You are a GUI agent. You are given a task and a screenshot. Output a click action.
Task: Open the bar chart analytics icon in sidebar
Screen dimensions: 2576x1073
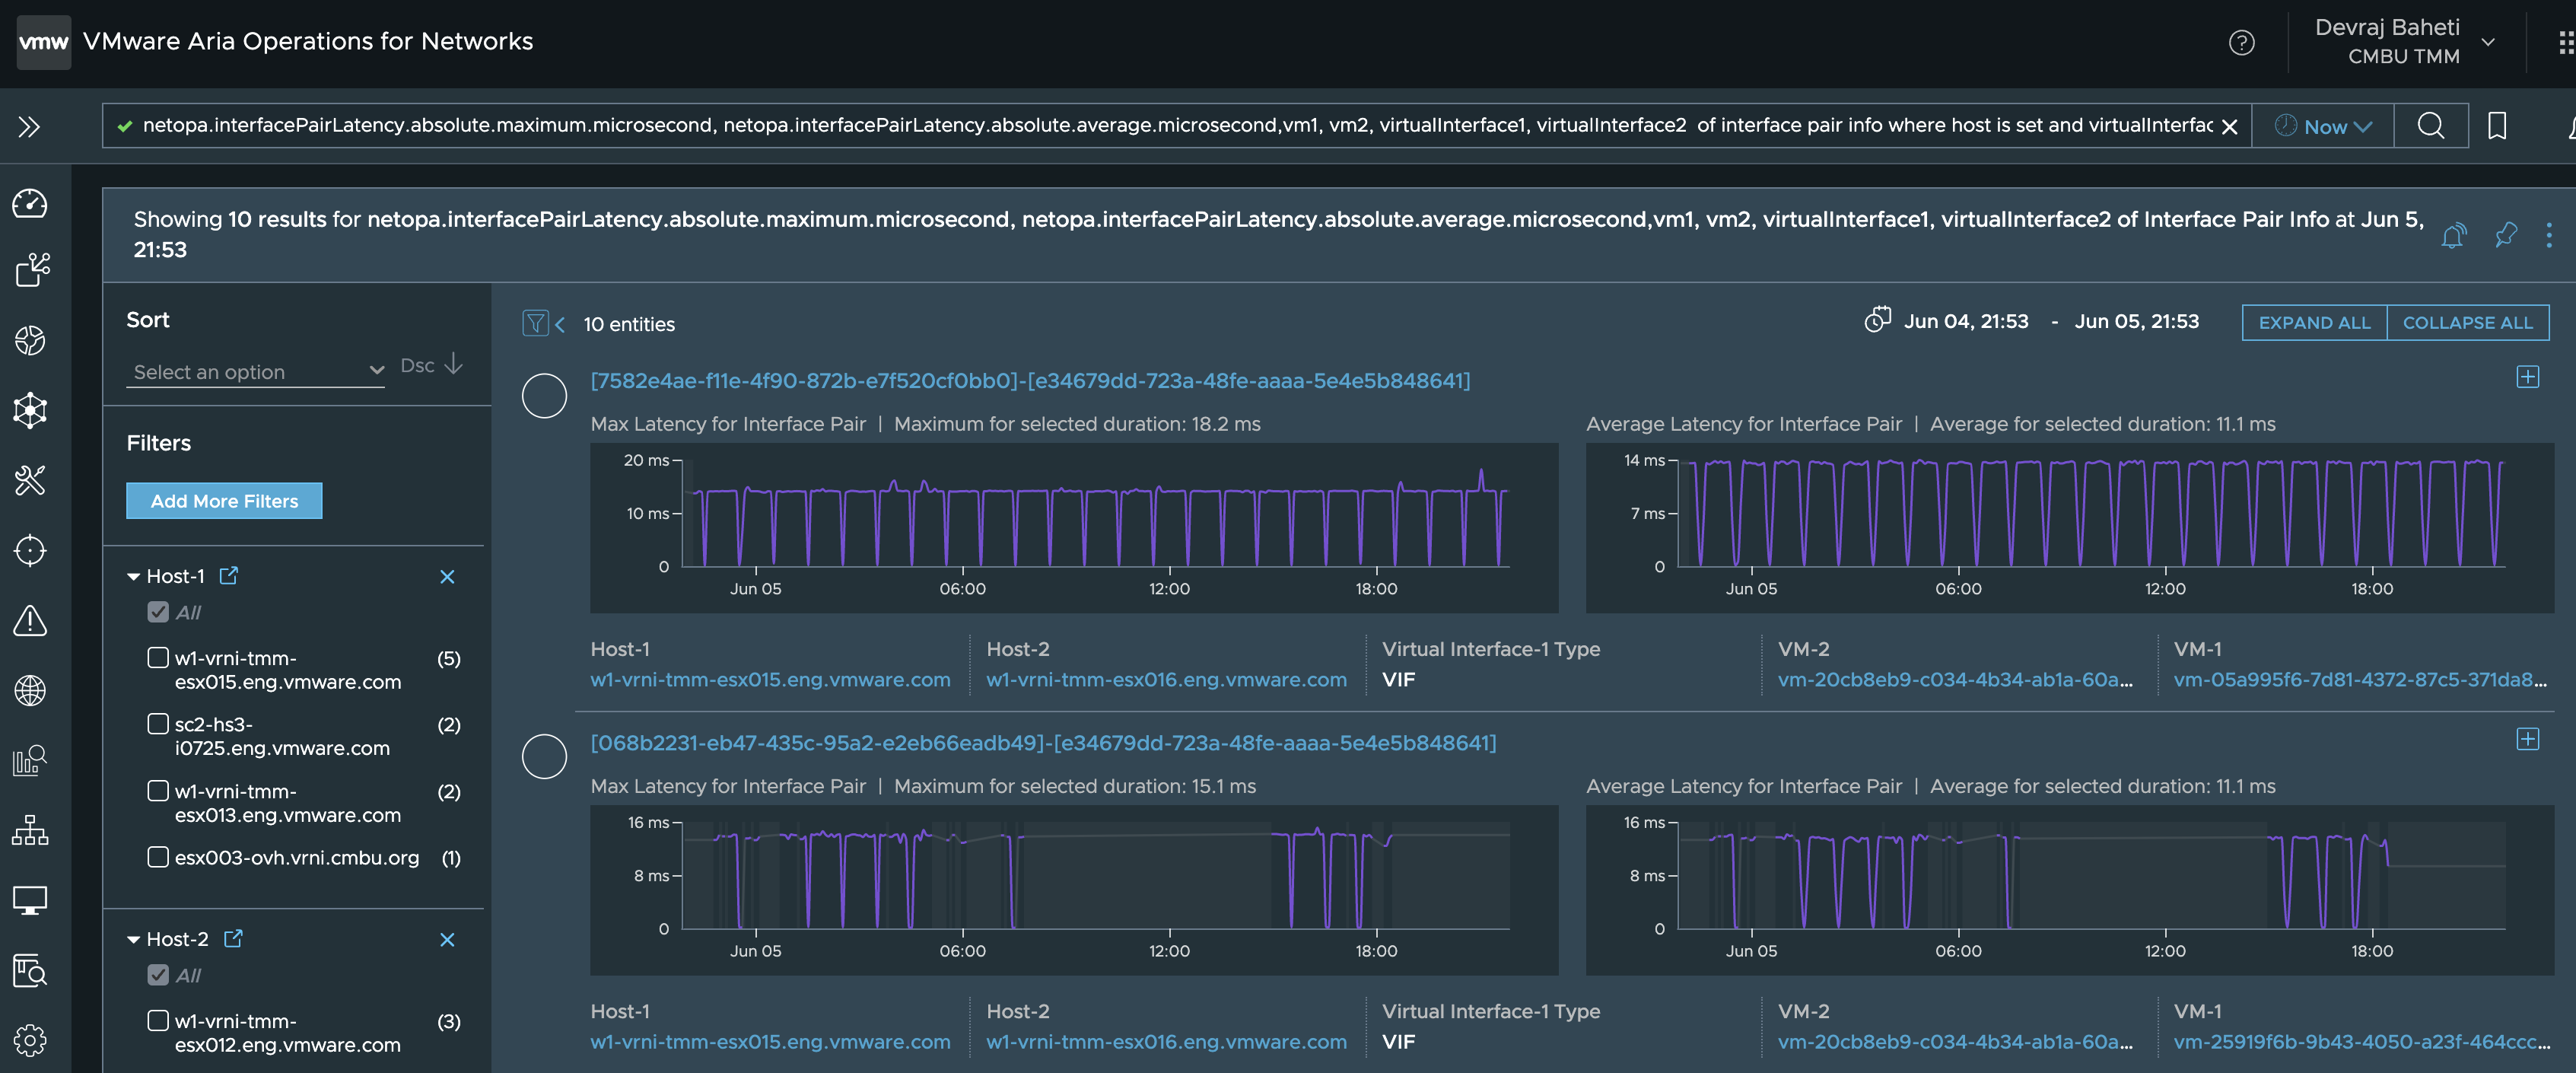[x=30, y=760]
